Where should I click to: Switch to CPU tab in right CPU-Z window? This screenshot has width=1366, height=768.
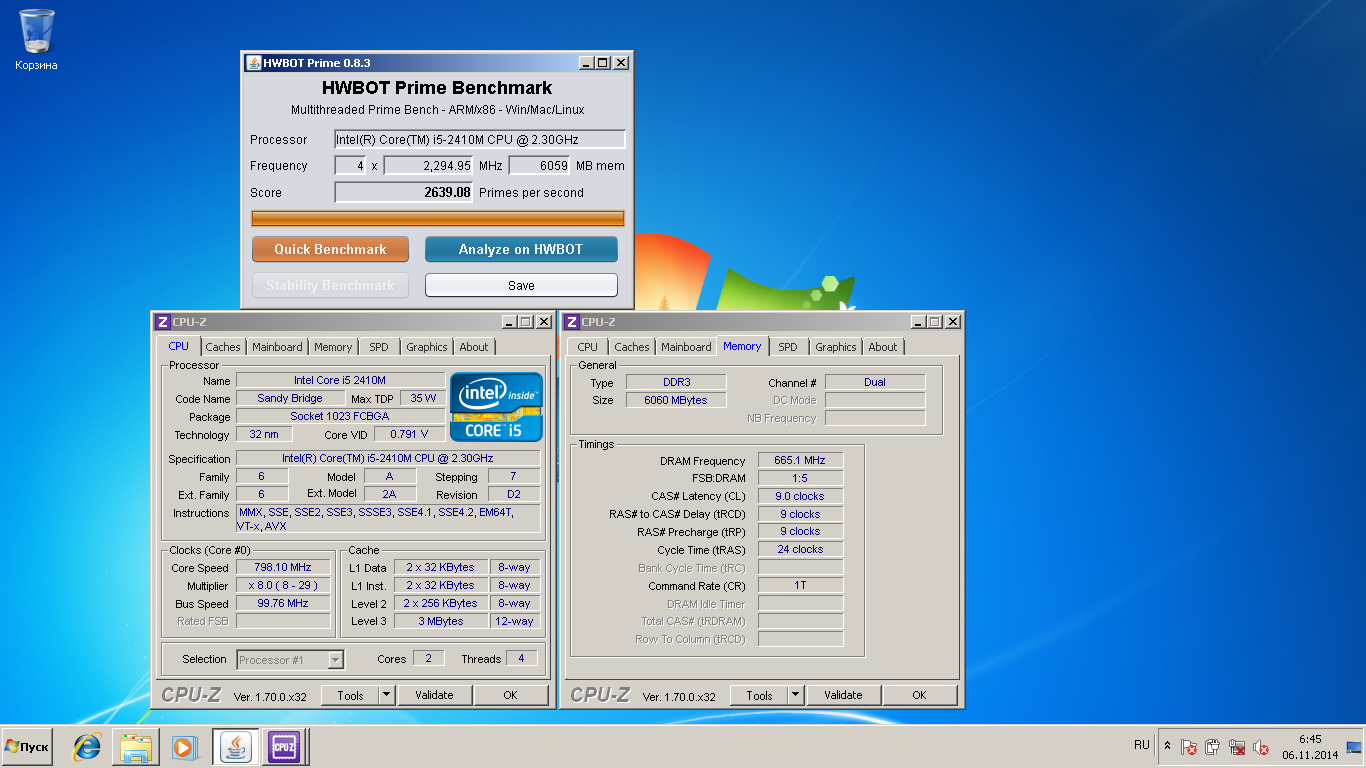pos(588,347)
